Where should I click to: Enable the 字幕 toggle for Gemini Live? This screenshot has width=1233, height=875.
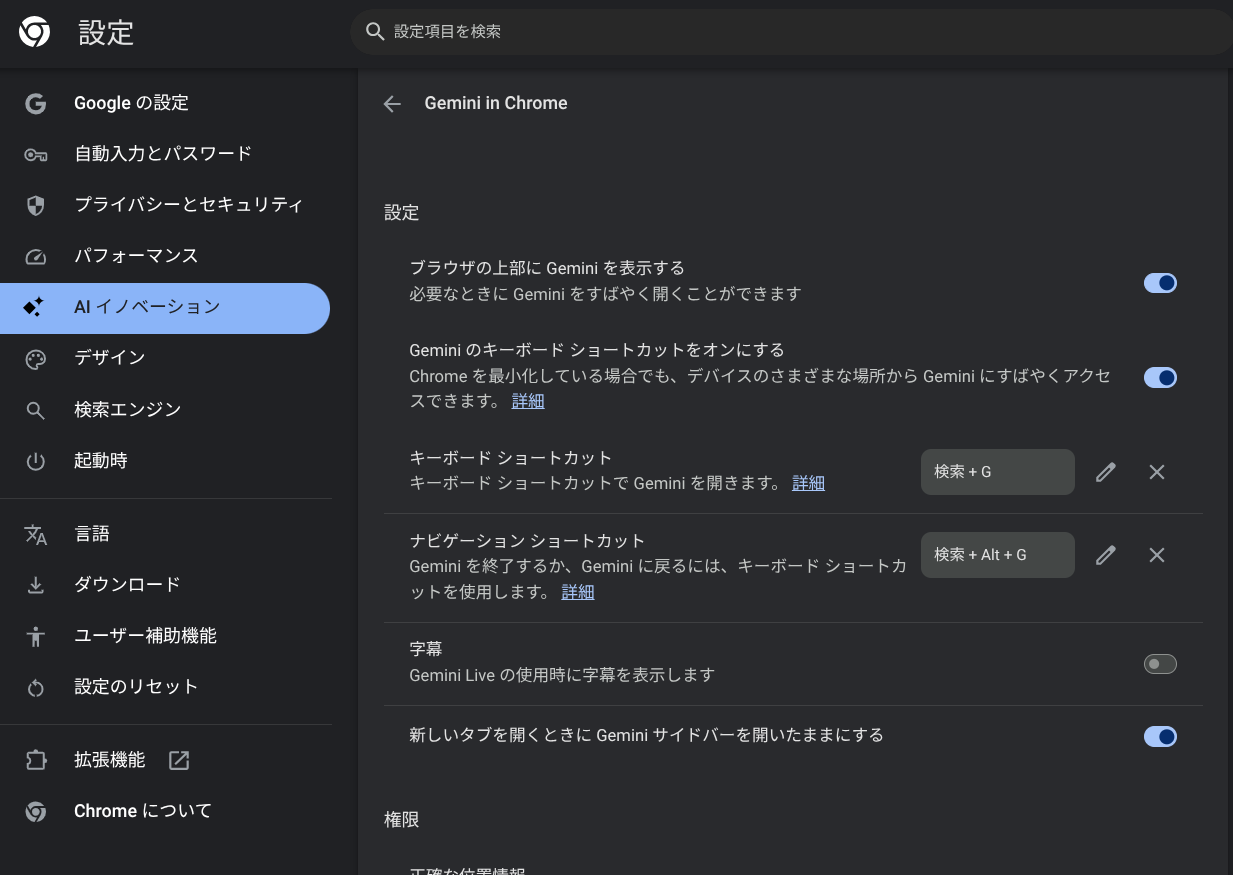click(1160, 664)
